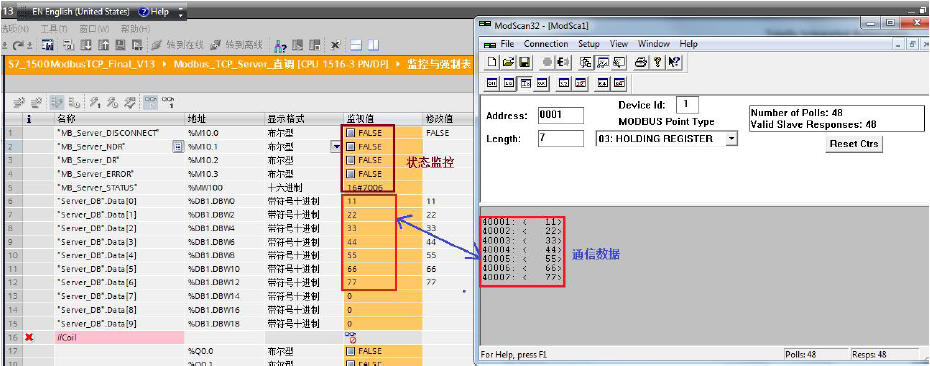The width and height of the screenshot is (930, 366).
Task: Click the small tag icon beside MB_Server_NDR name
Action: [x=177, y=147]
